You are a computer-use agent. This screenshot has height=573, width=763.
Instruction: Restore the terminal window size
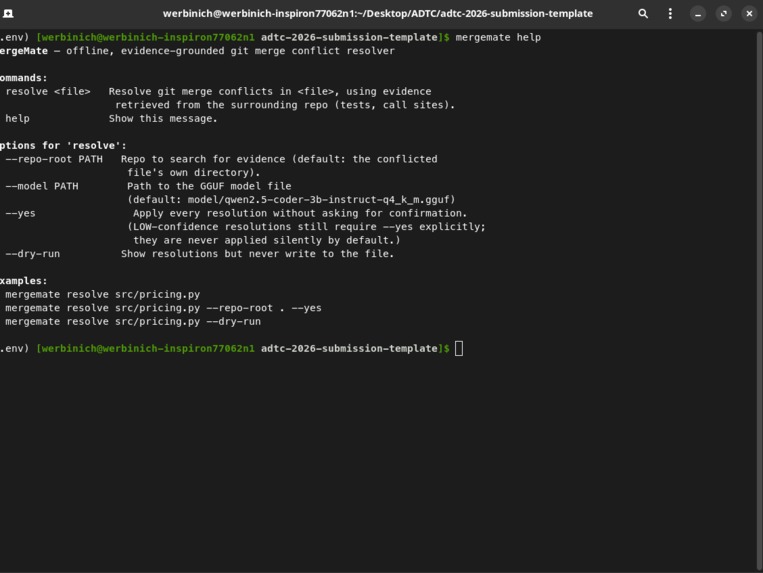[x=724, y=14]
